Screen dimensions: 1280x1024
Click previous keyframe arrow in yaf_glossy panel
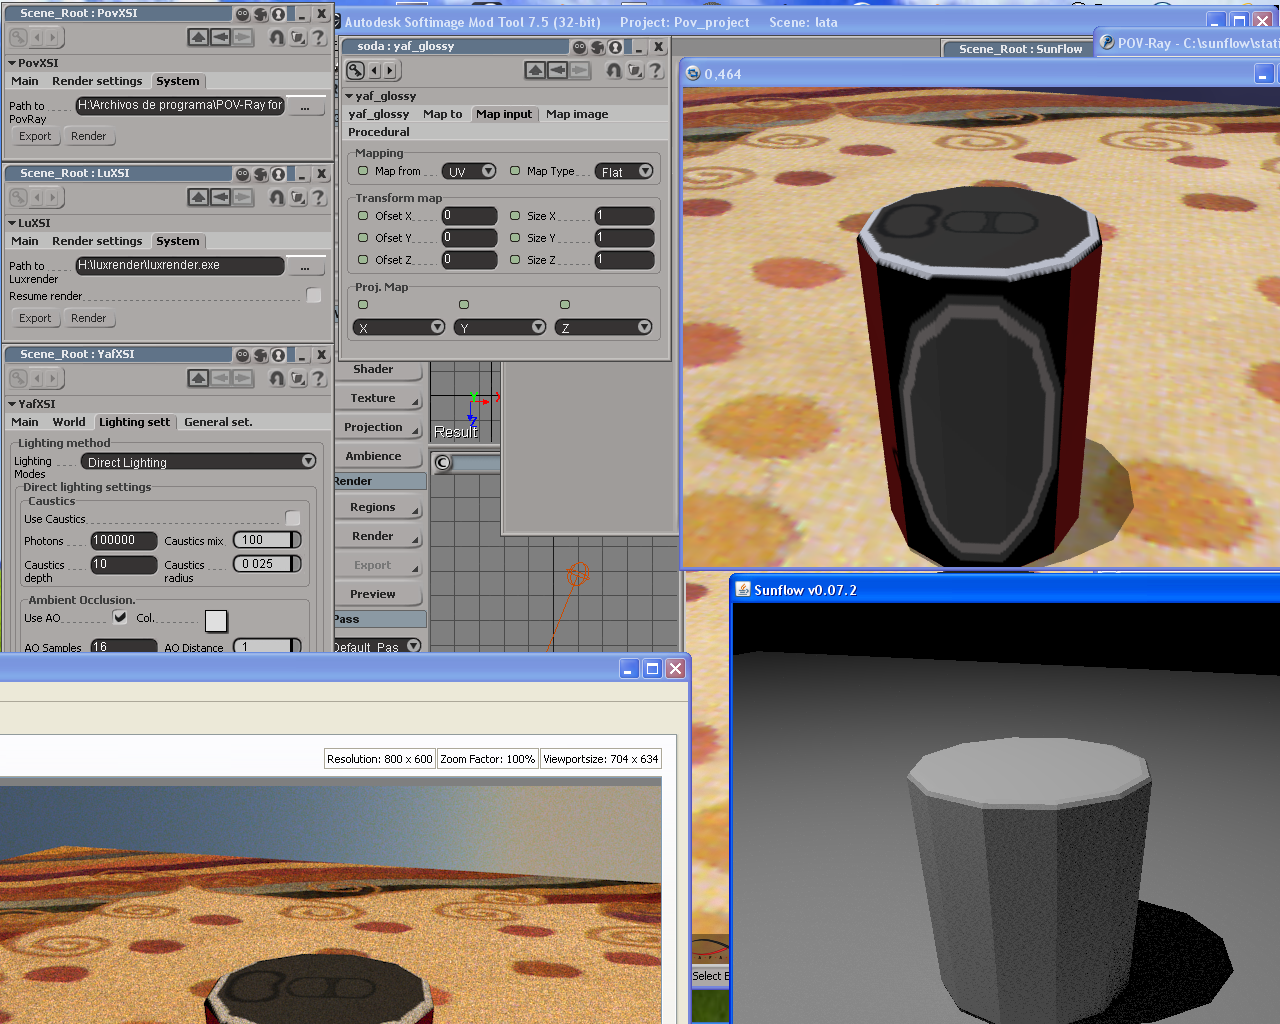pyautogui.click(x=375, y=70)
